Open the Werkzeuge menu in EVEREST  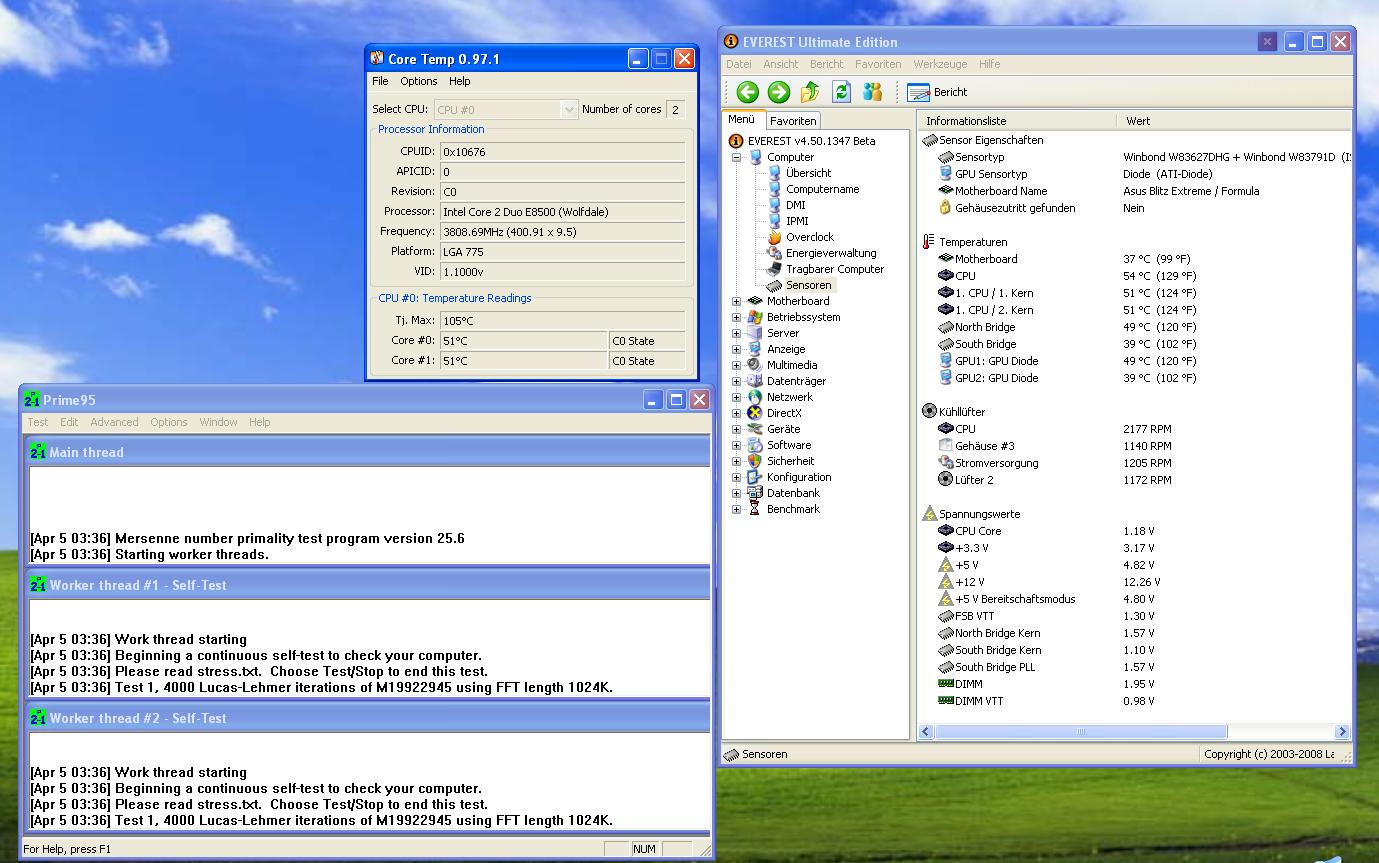pos(940,64)
